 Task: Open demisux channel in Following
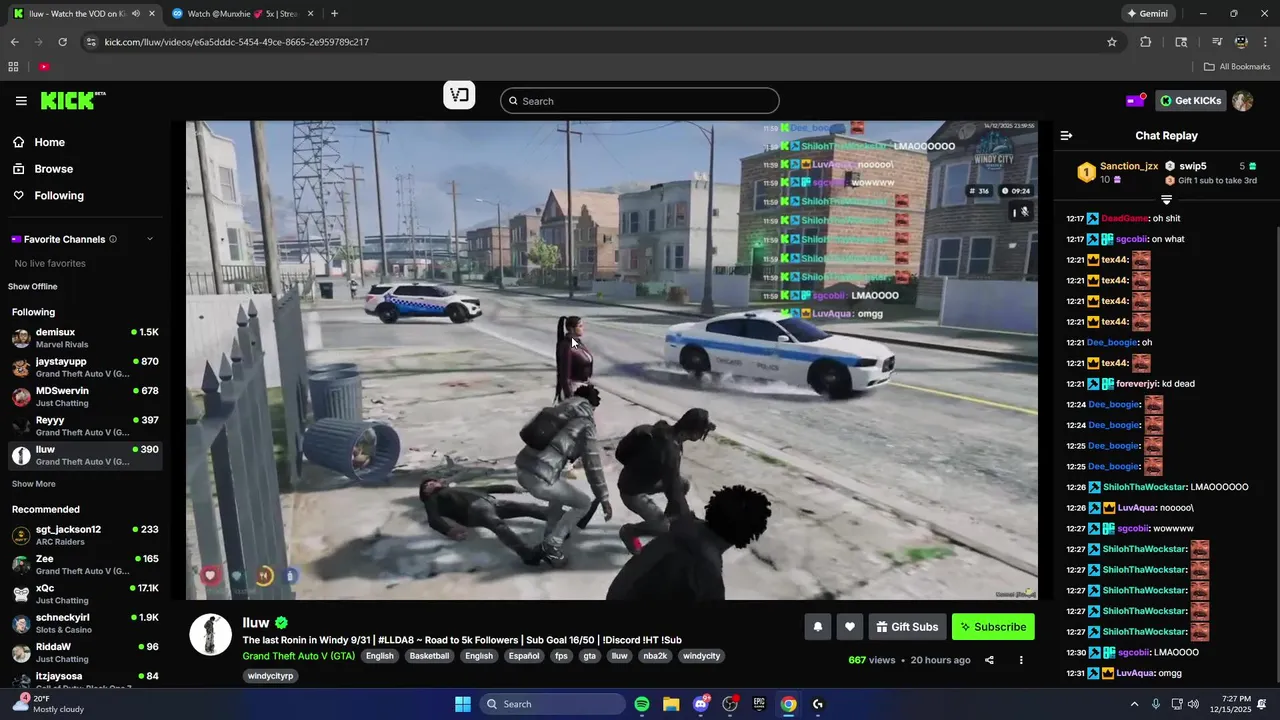point(85,338)
